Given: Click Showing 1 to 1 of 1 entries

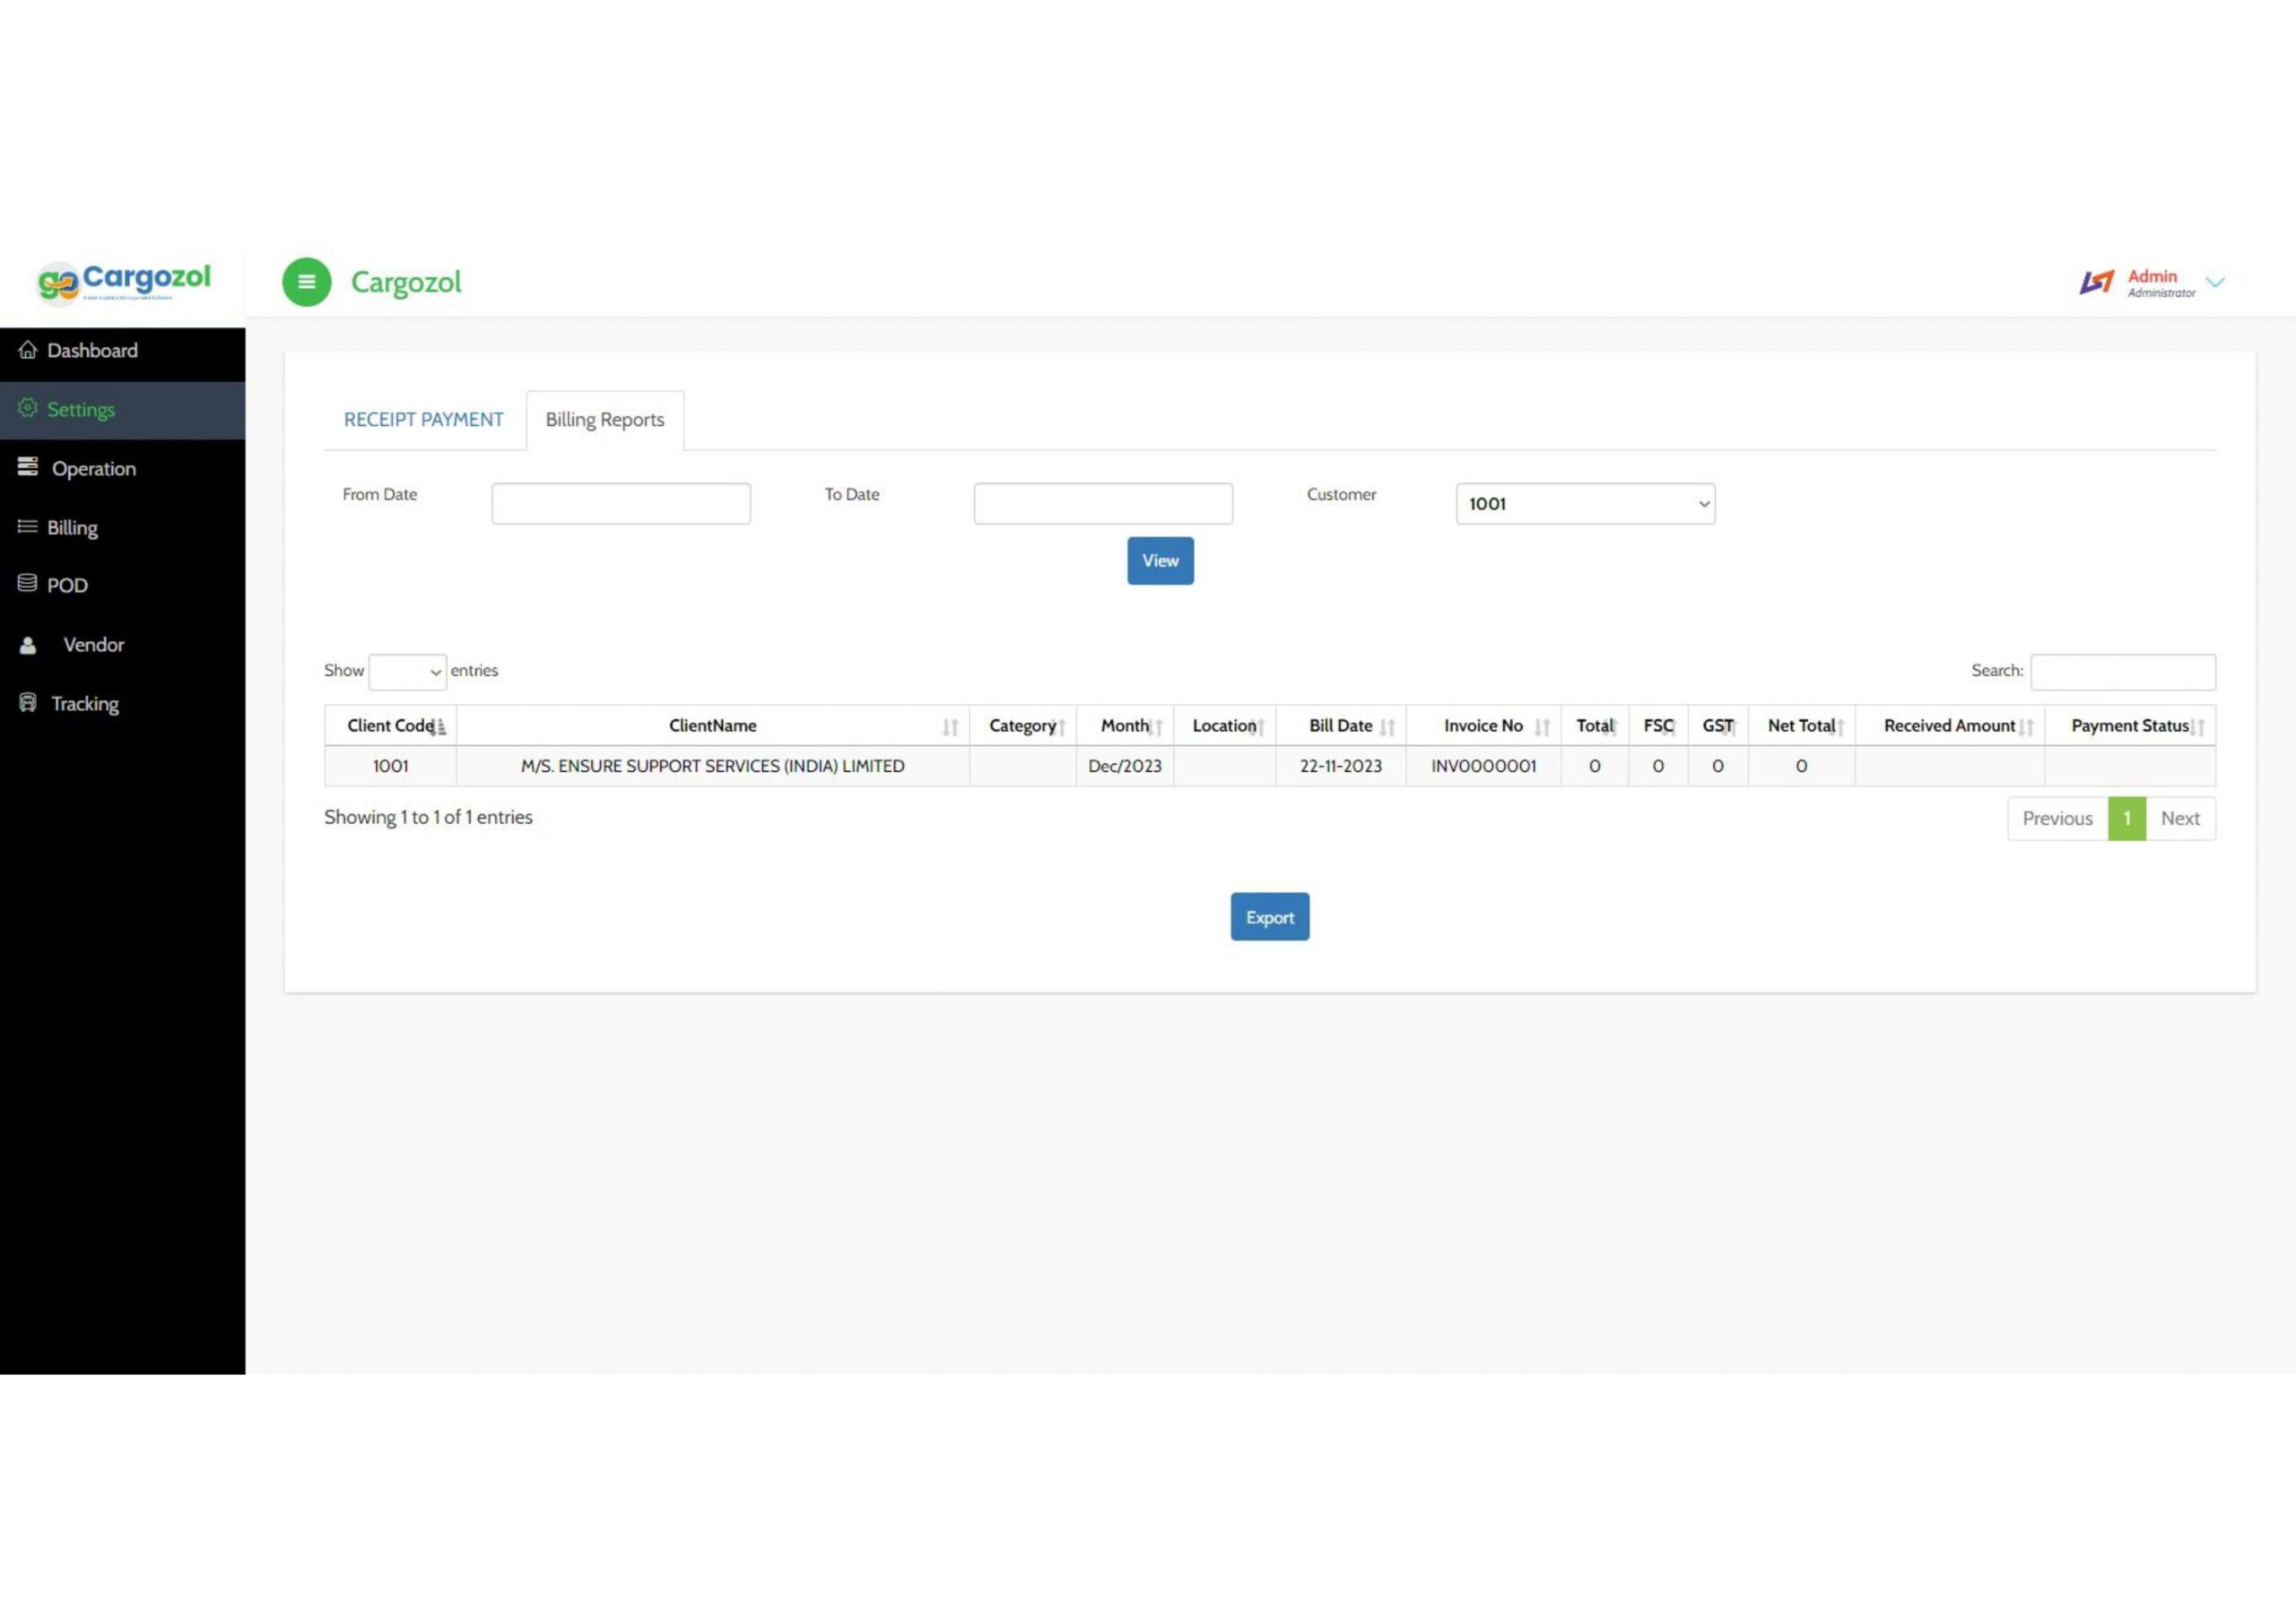Looking at the screenshot, I should [x=428, y=817].
